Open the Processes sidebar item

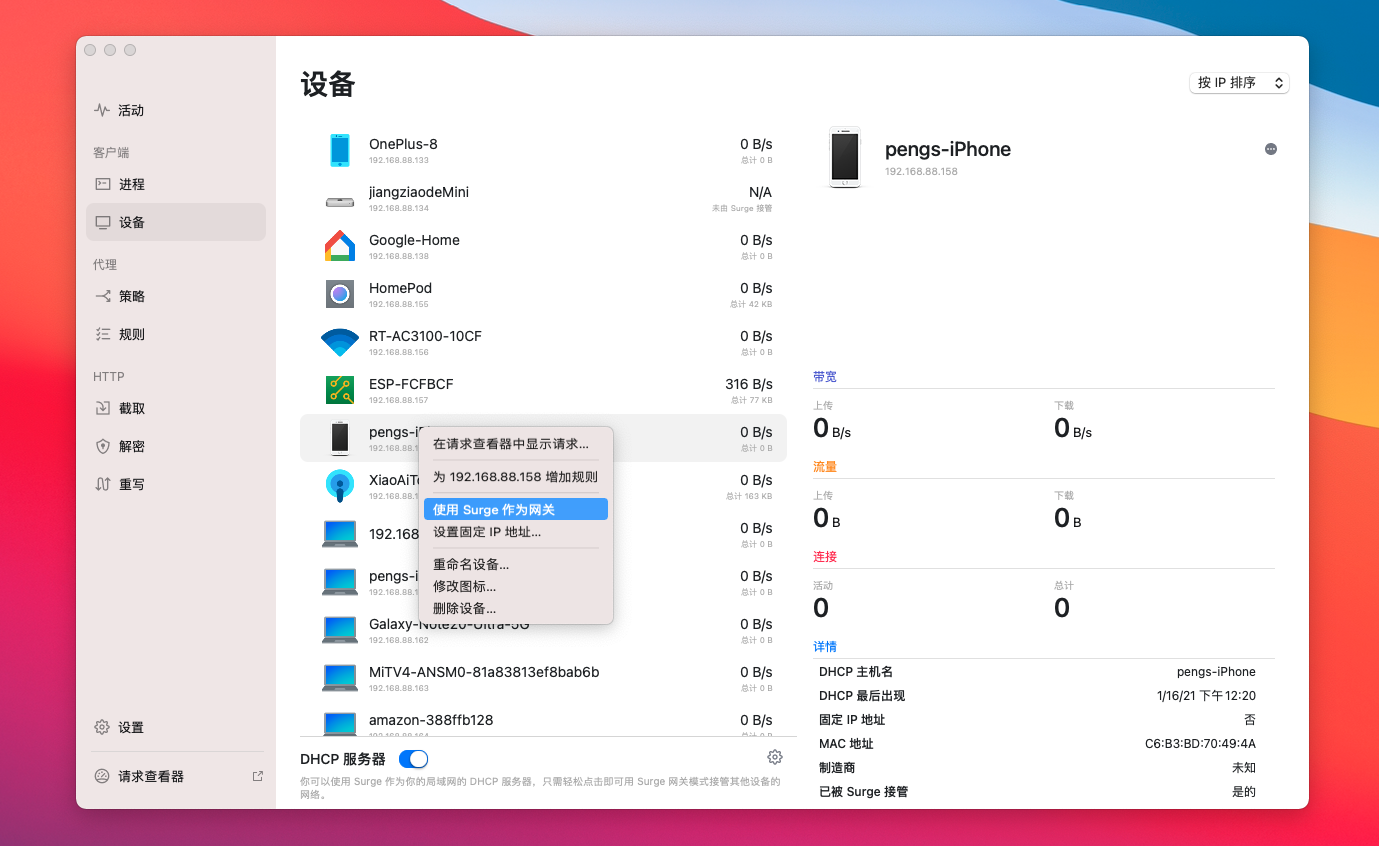point(131,185)
